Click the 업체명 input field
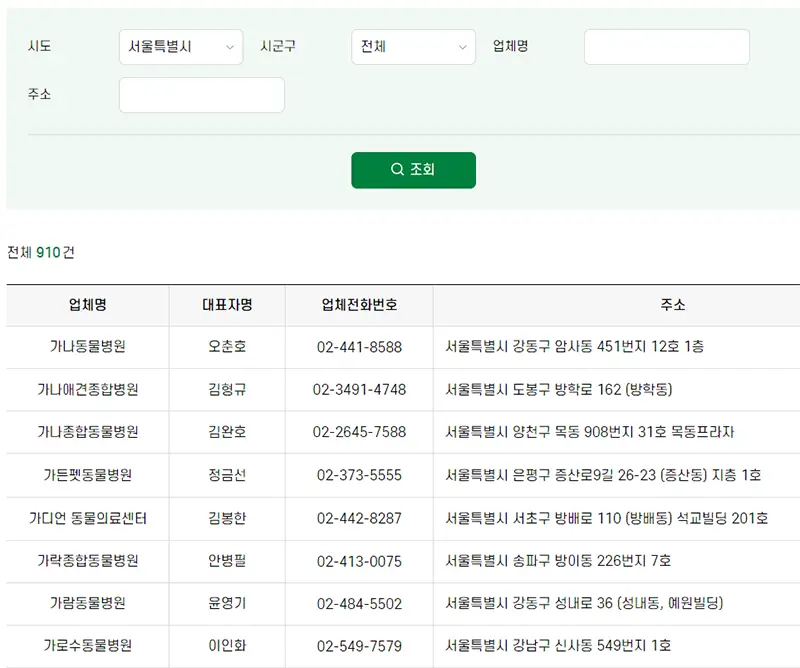 pyautogui.click(x=665, y=47)
